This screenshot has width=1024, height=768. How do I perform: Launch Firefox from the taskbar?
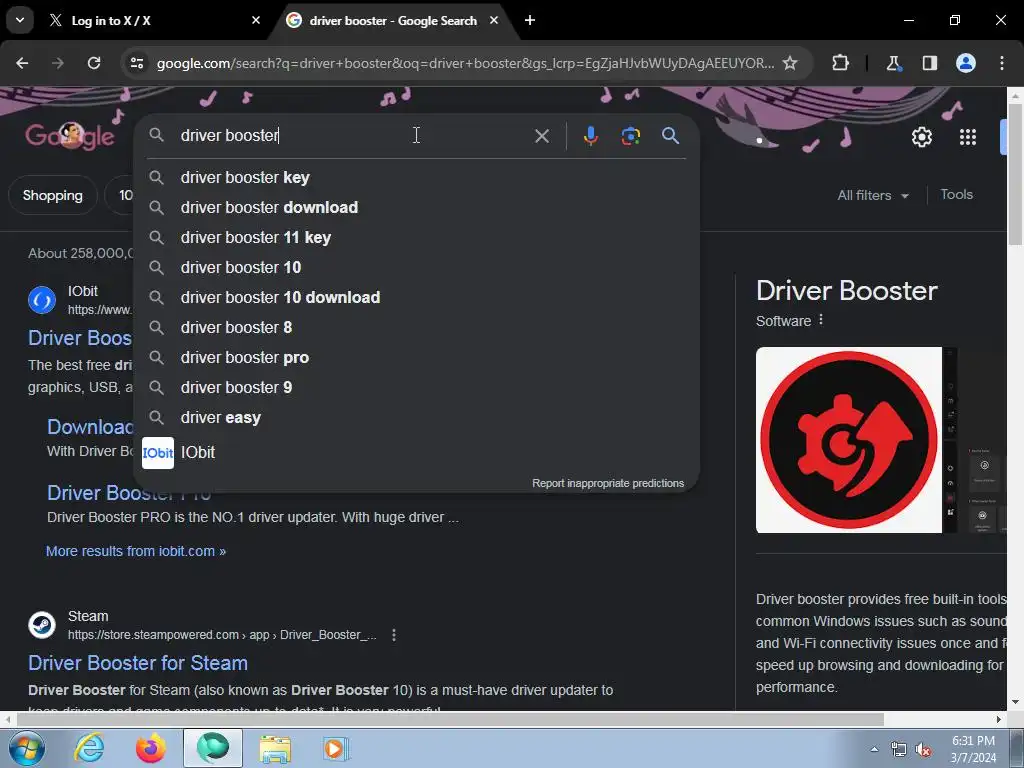151,748
